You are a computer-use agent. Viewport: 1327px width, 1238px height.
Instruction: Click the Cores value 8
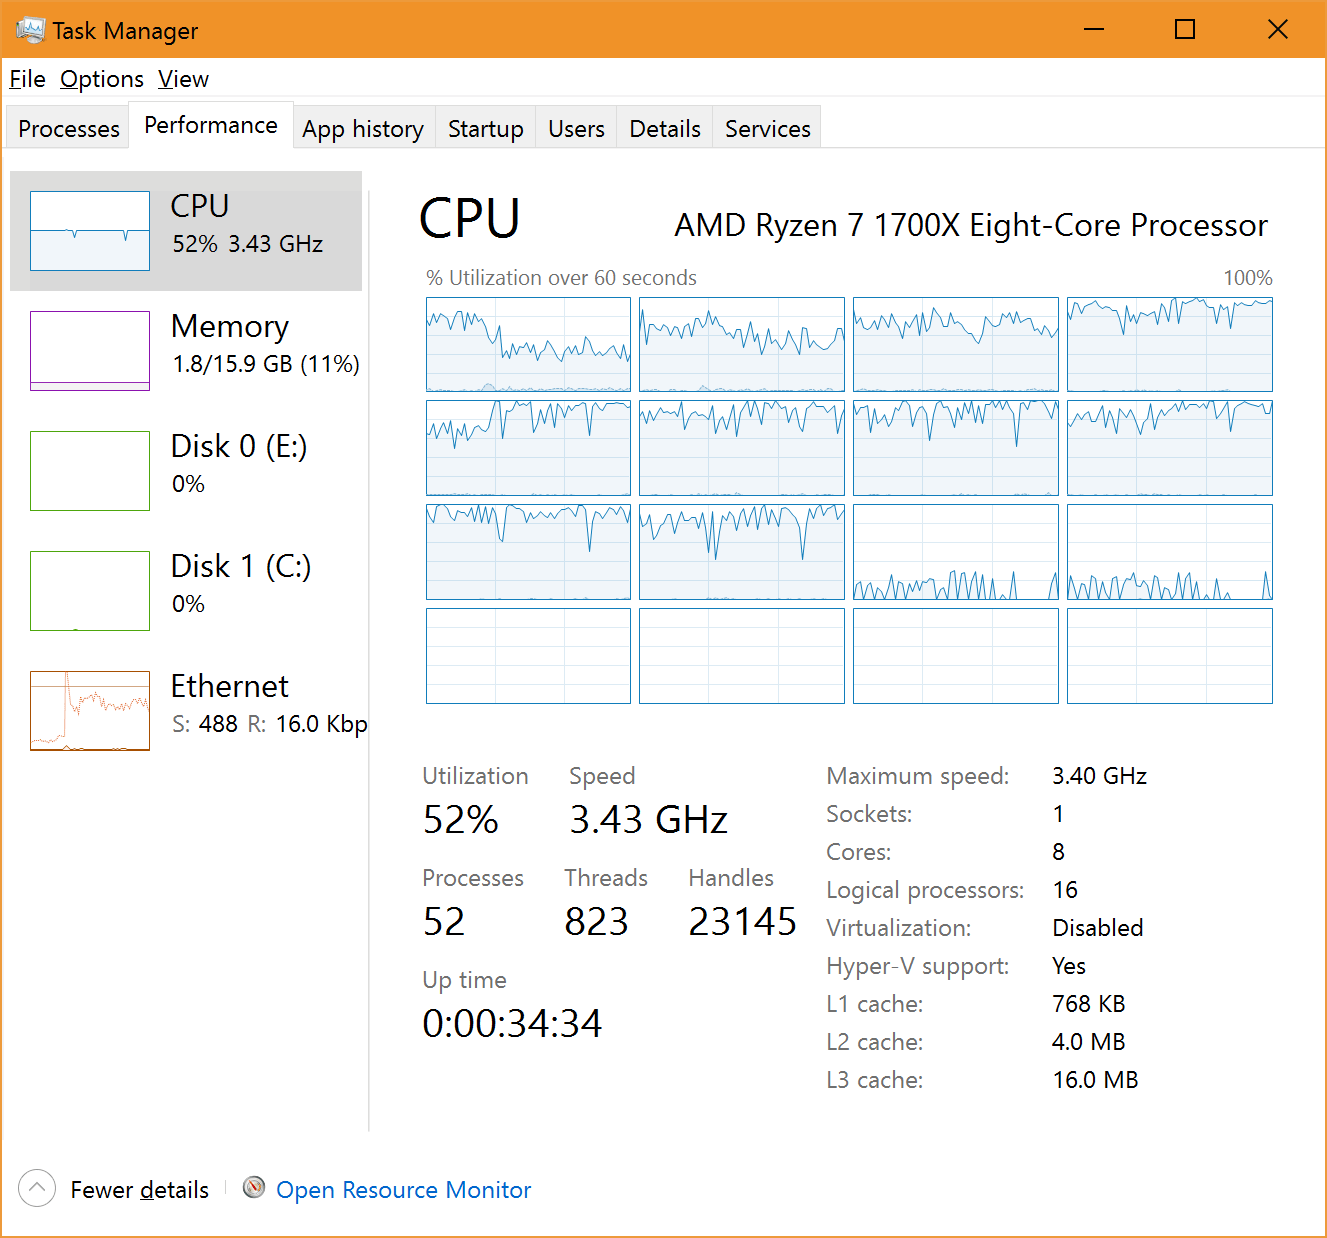[x=1059, y=852]
